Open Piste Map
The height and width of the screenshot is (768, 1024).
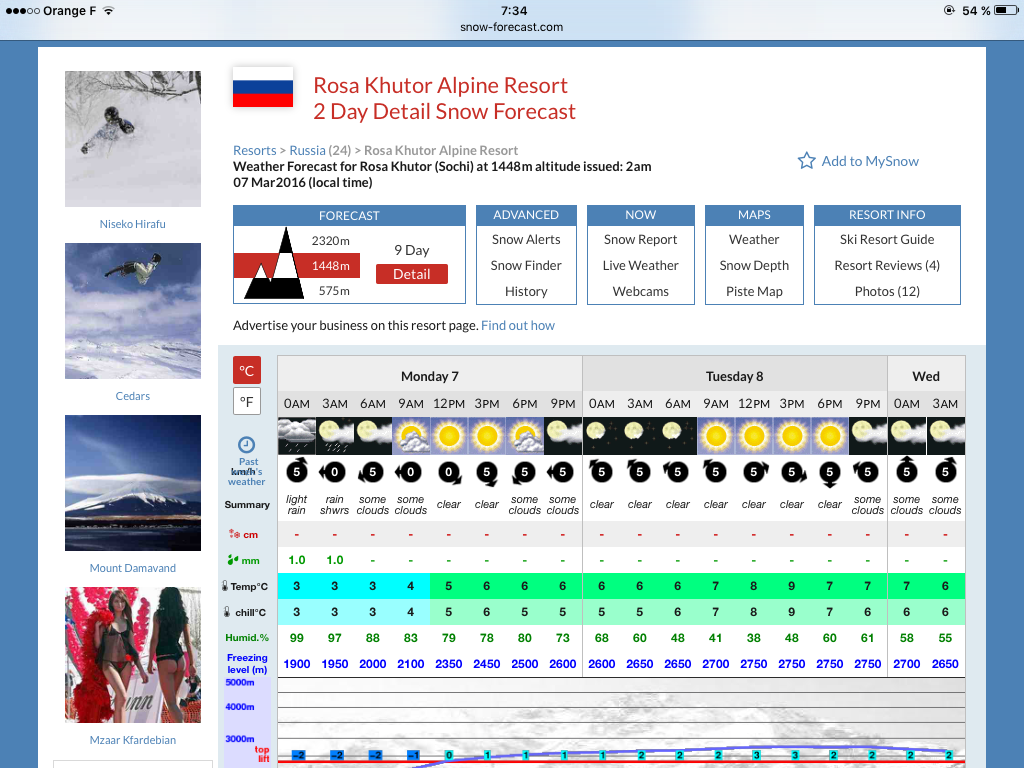754,291
